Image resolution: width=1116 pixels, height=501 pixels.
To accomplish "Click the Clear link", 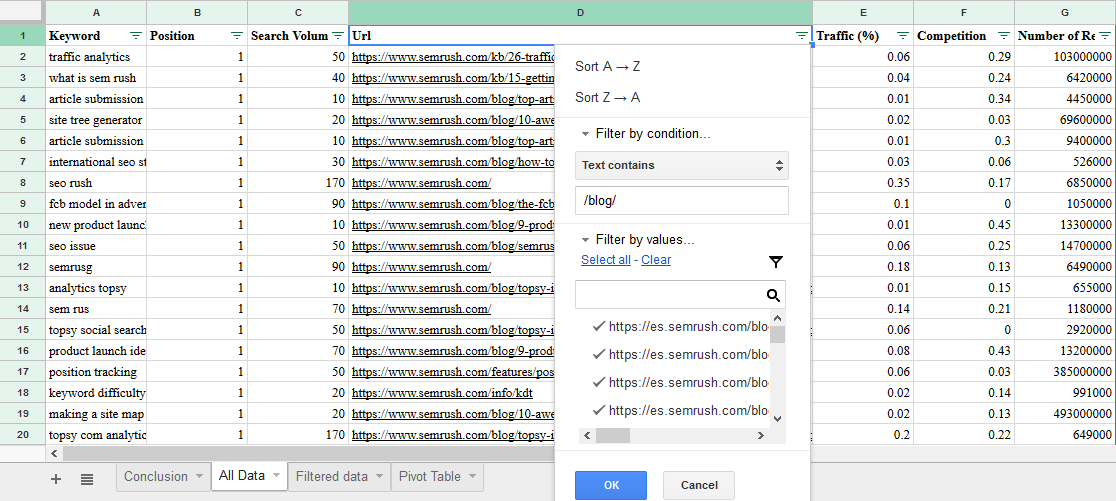I will click(x=656, y=260).
